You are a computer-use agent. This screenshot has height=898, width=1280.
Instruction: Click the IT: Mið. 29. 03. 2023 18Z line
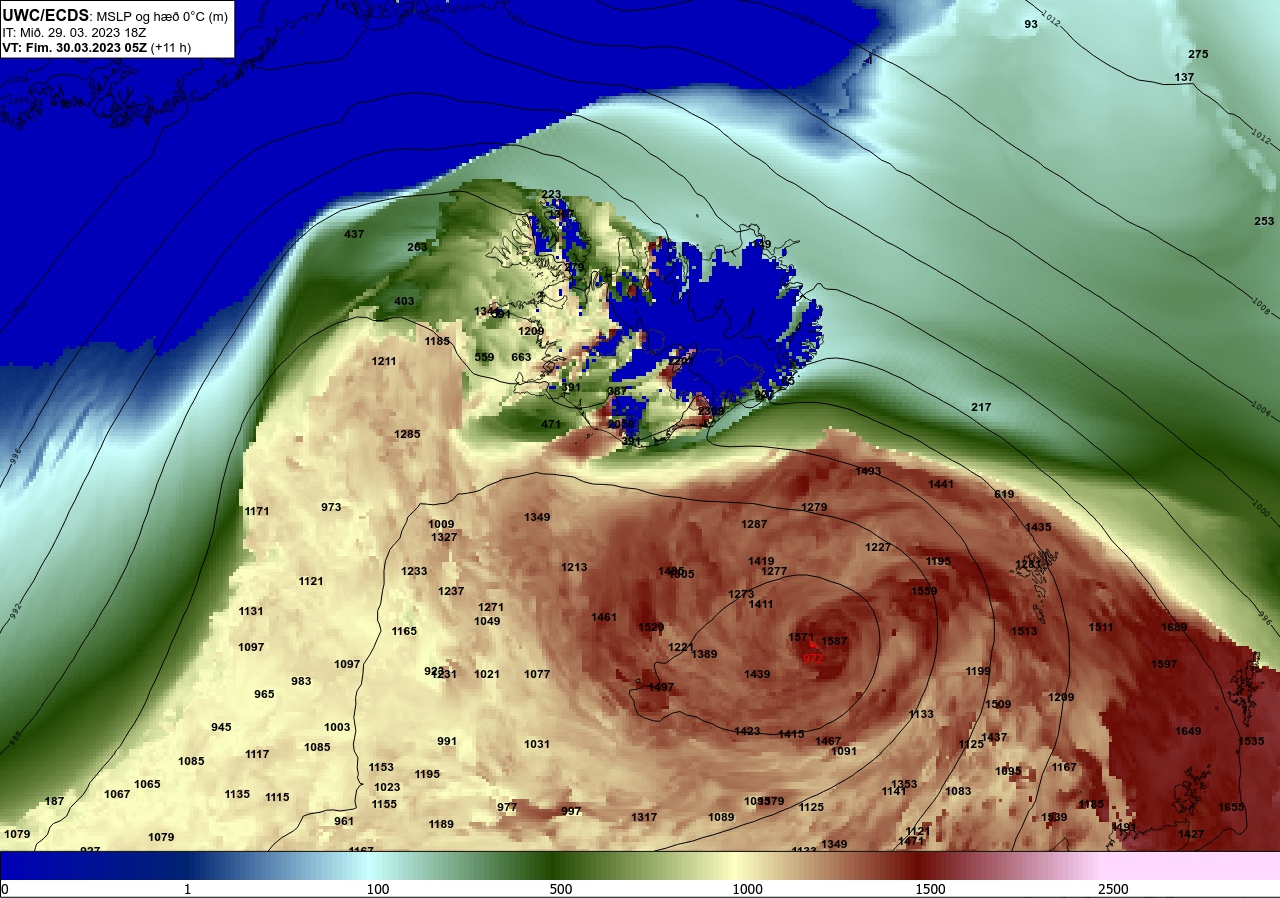76,32
